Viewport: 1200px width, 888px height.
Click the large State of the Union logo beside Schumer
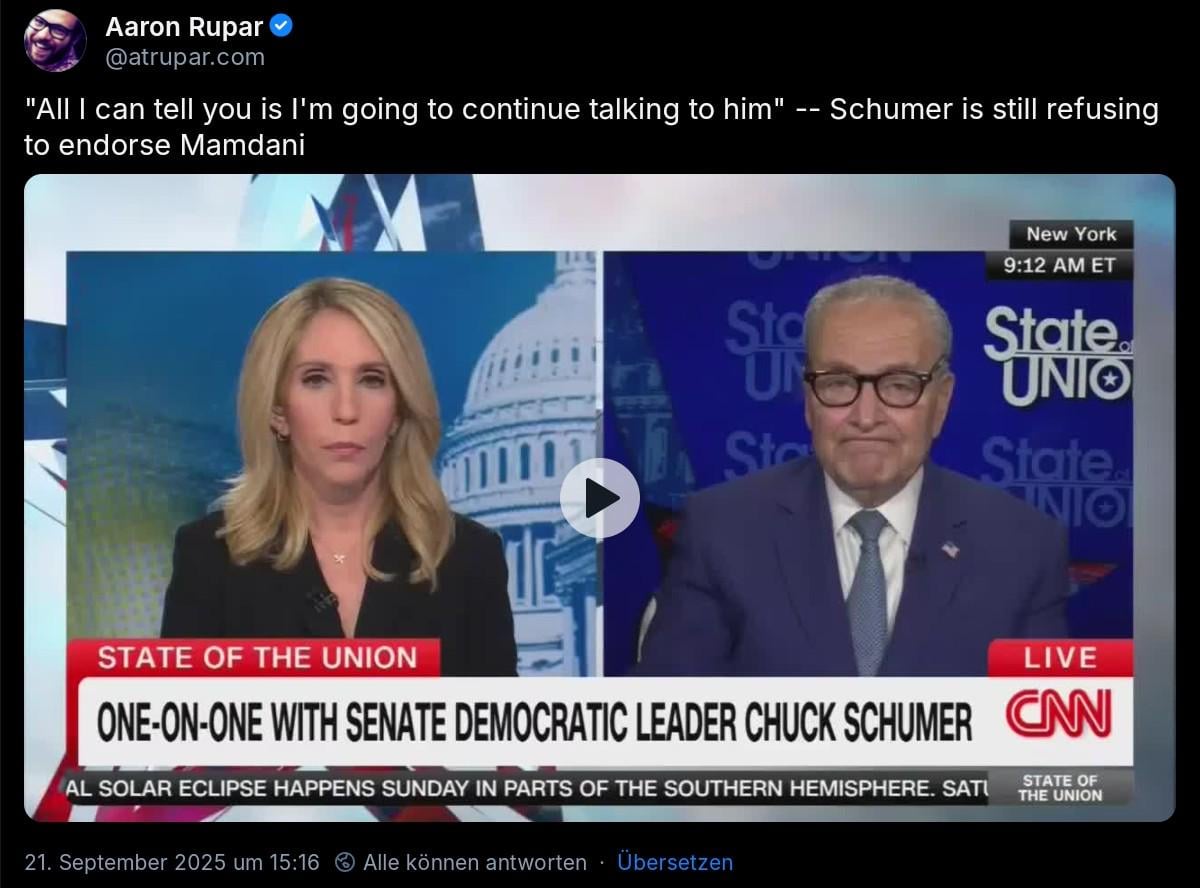pyautogui.click(x=1058, y=355)
